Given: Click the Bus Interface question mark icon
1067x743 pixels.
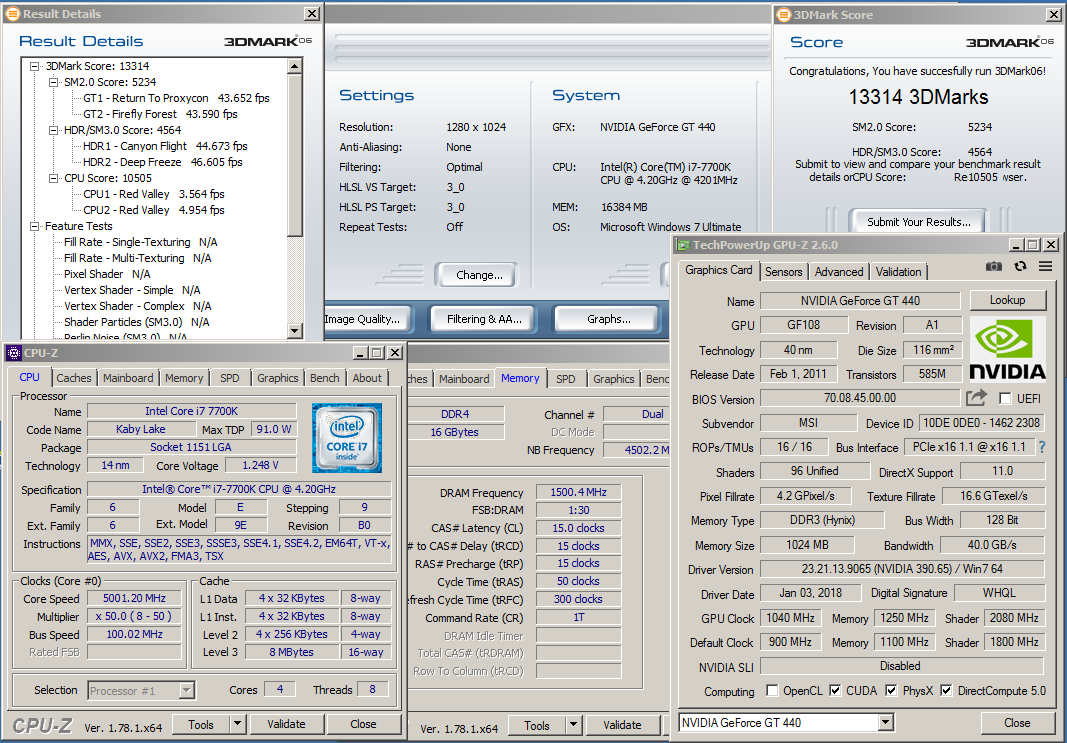Looking at the screenshot, I should coord(1041,447).
